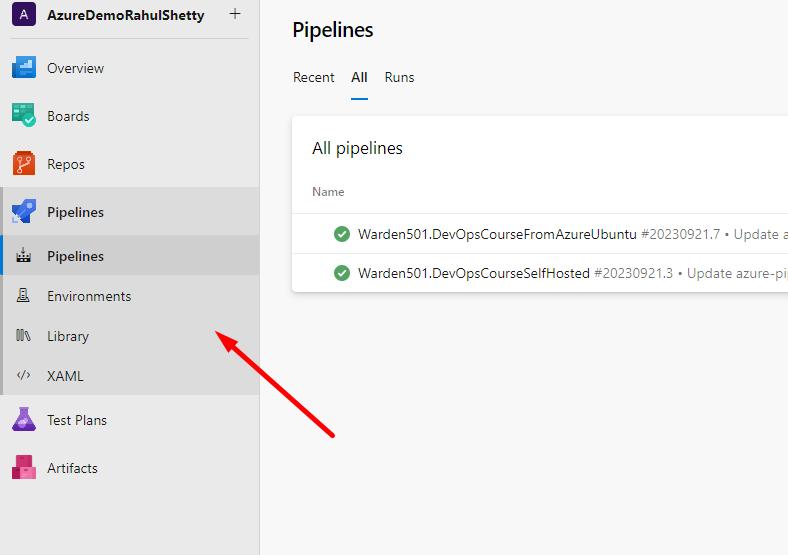Open the Environments sub-item icon
788x555 pixels.
23,296
